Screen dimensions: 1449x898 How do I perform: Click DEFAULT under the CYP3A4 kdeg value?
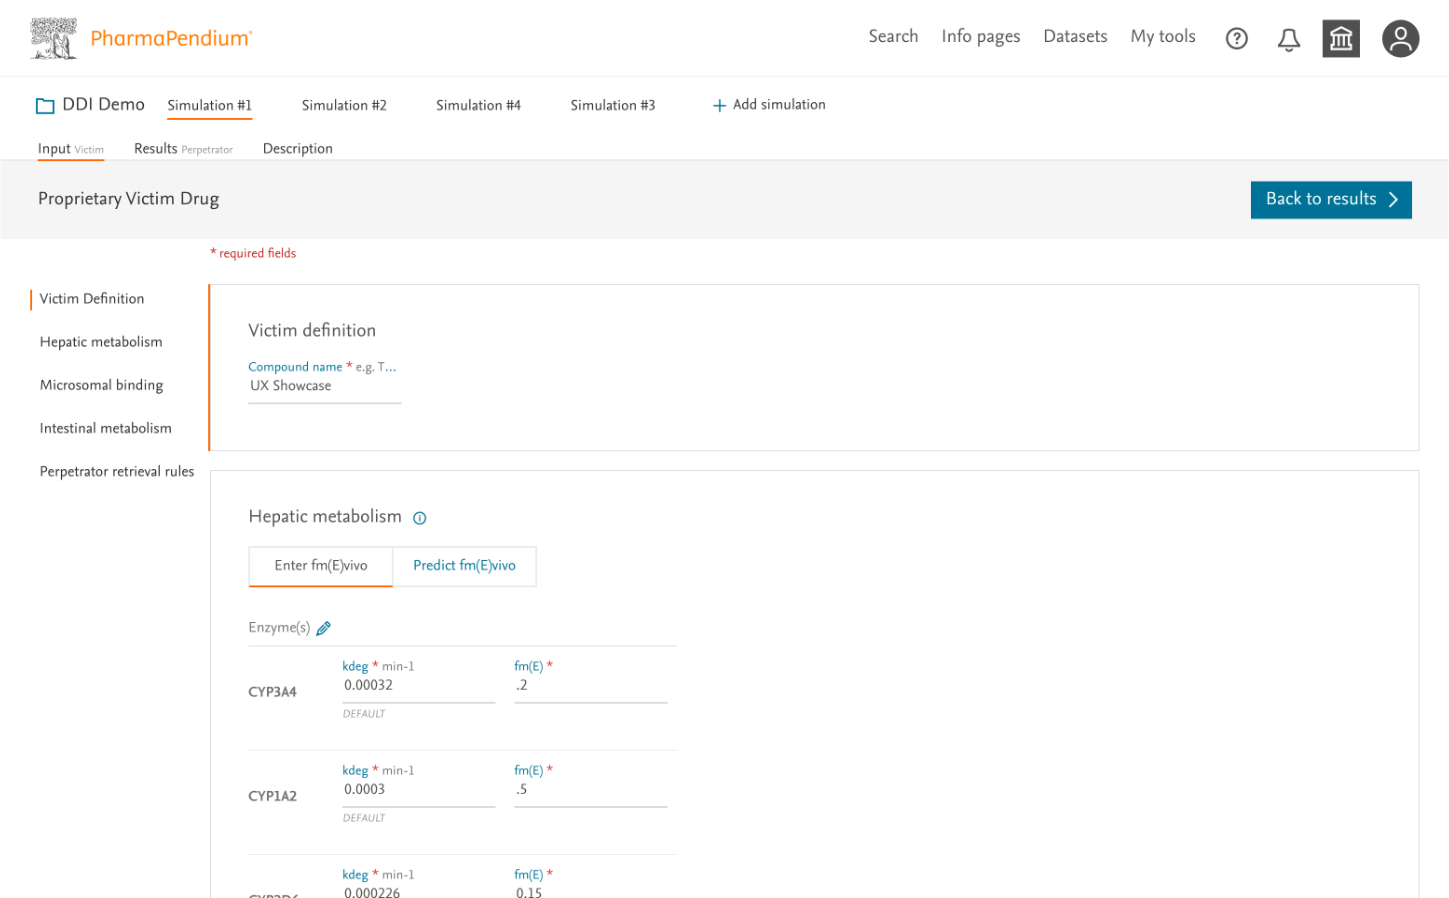pos(364,714)
